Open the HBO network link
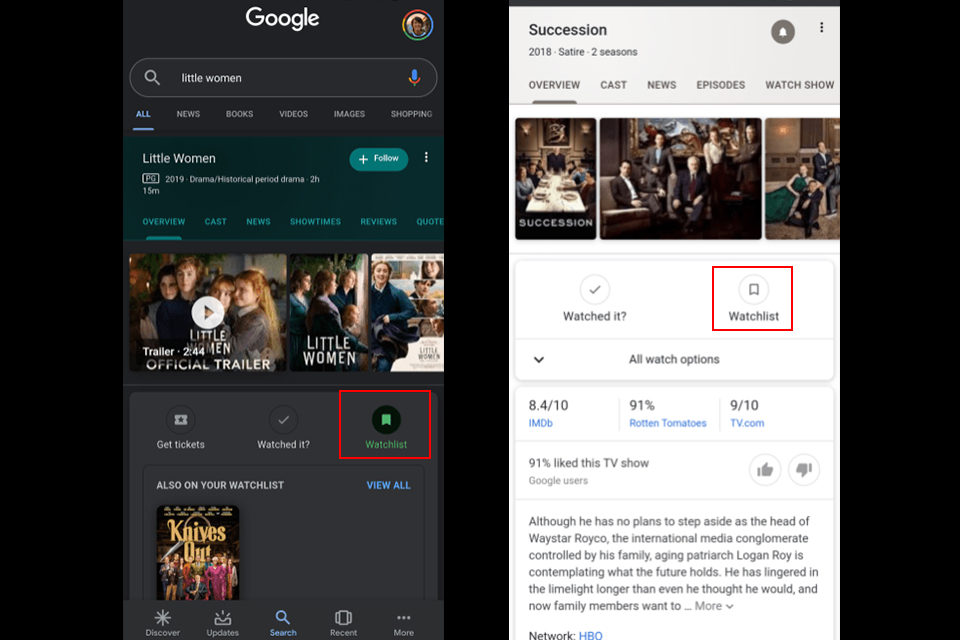This screenshot has height=640, width=960. click(591, 635)
